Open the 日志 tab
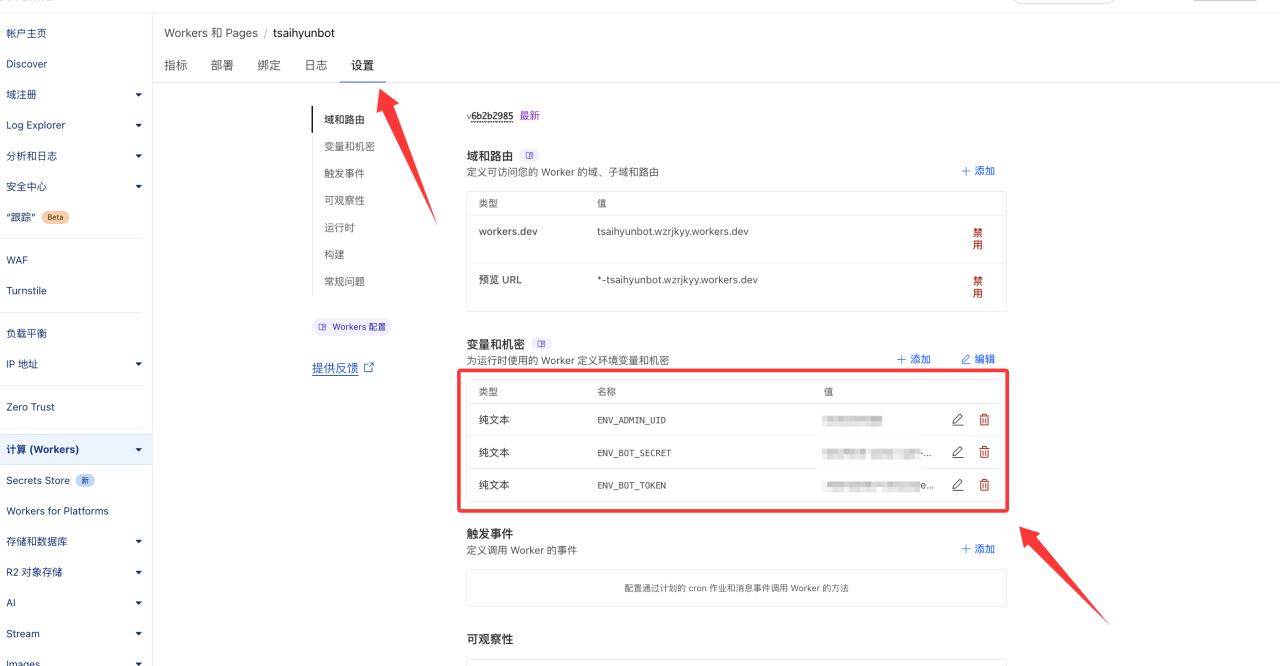Viewport: 1280px width, 666px height. (315, 65)
